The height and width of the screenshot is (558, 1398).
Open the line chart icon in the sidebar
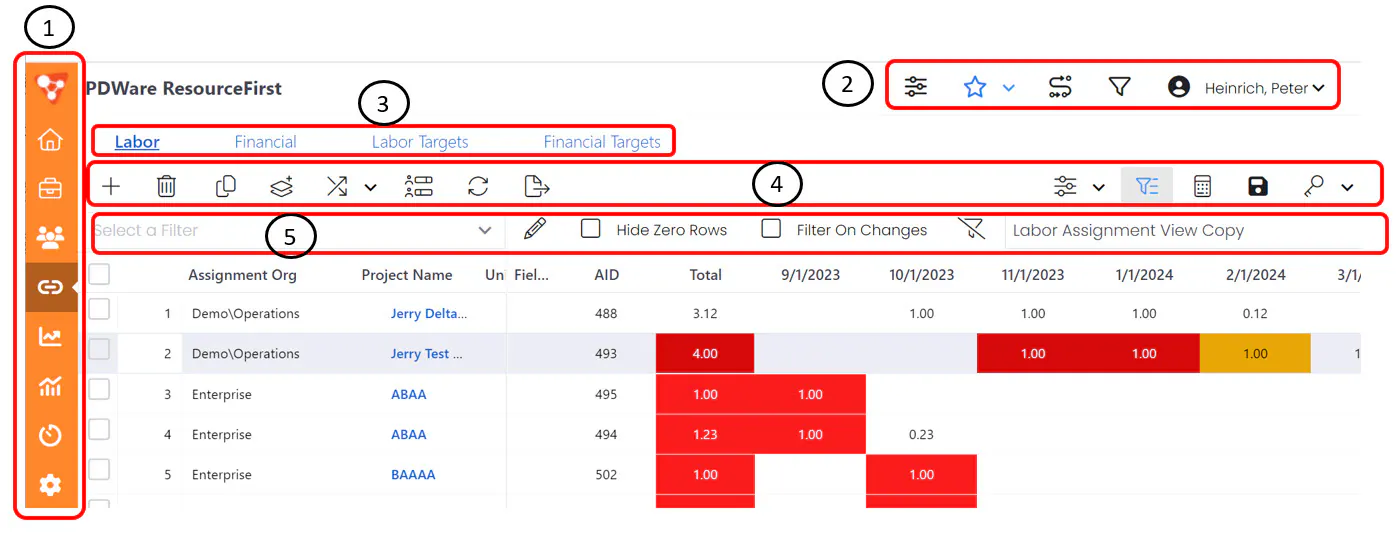point(49,337)
